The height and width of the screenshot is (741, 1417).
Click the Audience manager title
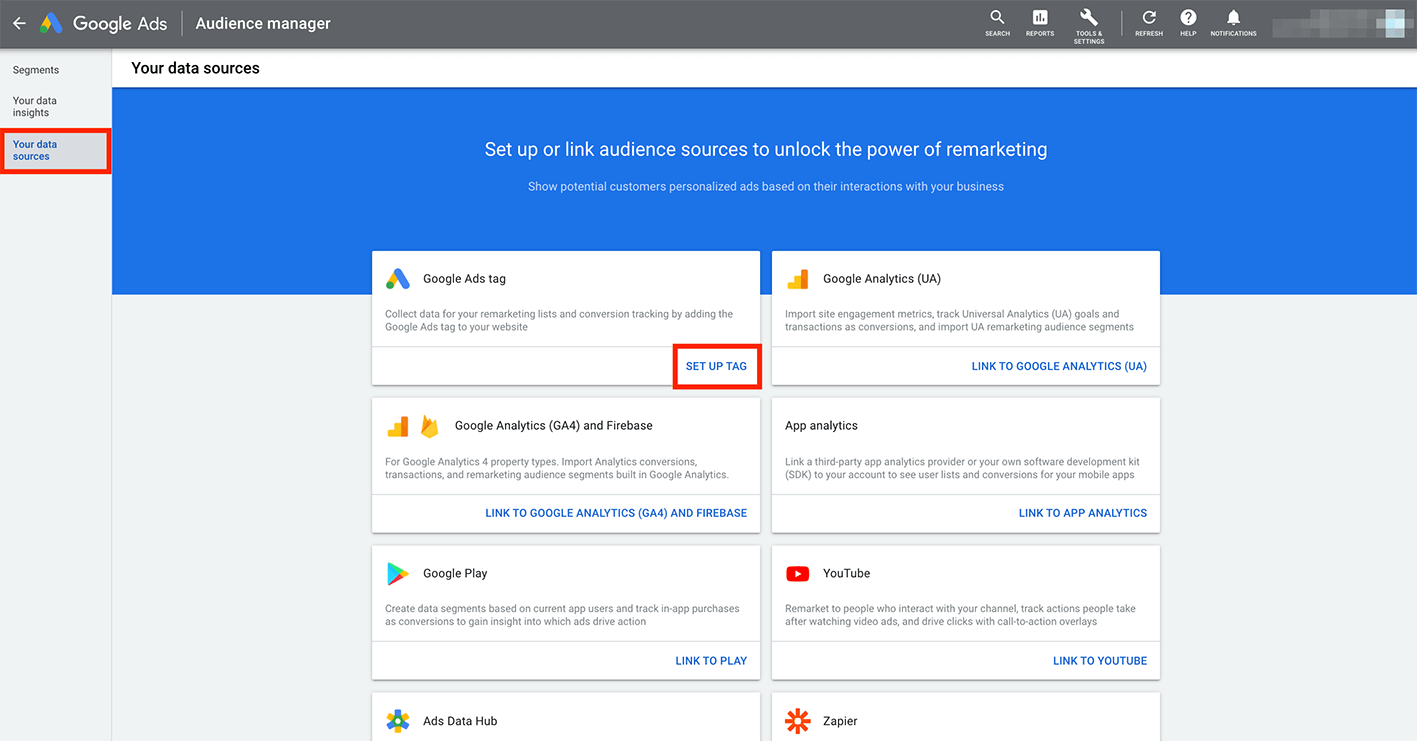click(x=263, y=23)
